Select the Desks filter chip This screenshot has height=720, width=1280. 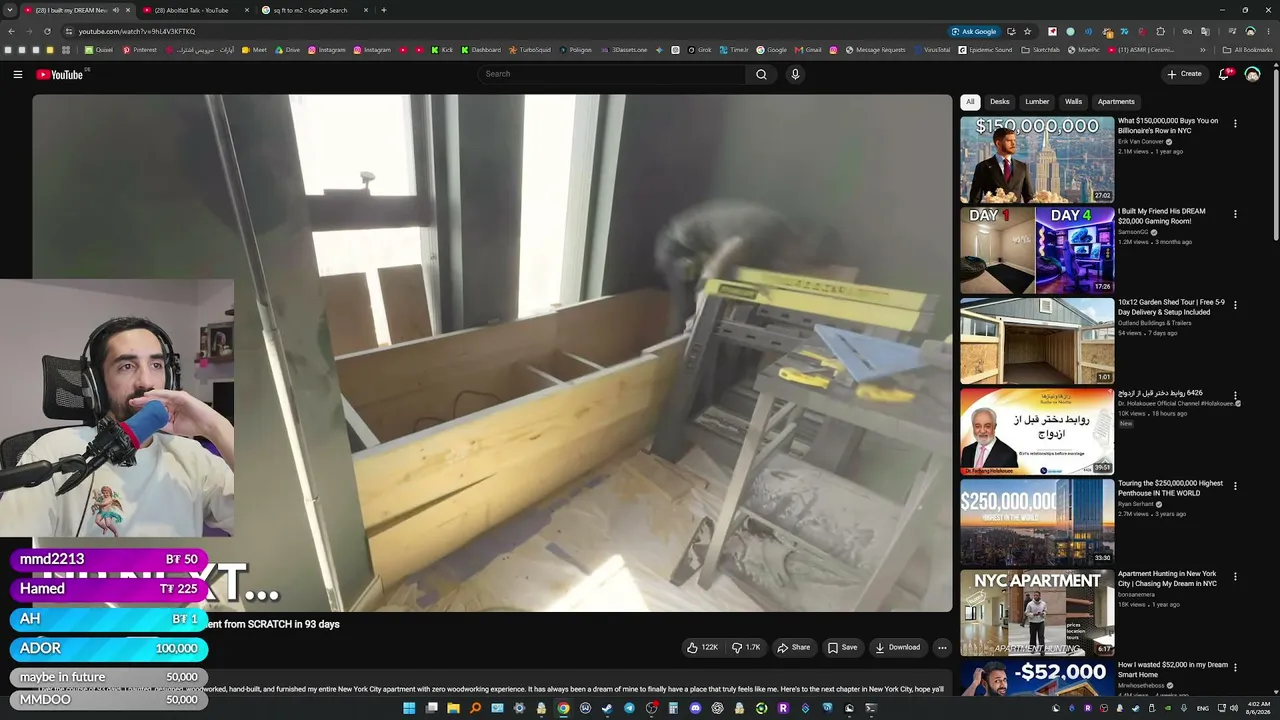1000,102
